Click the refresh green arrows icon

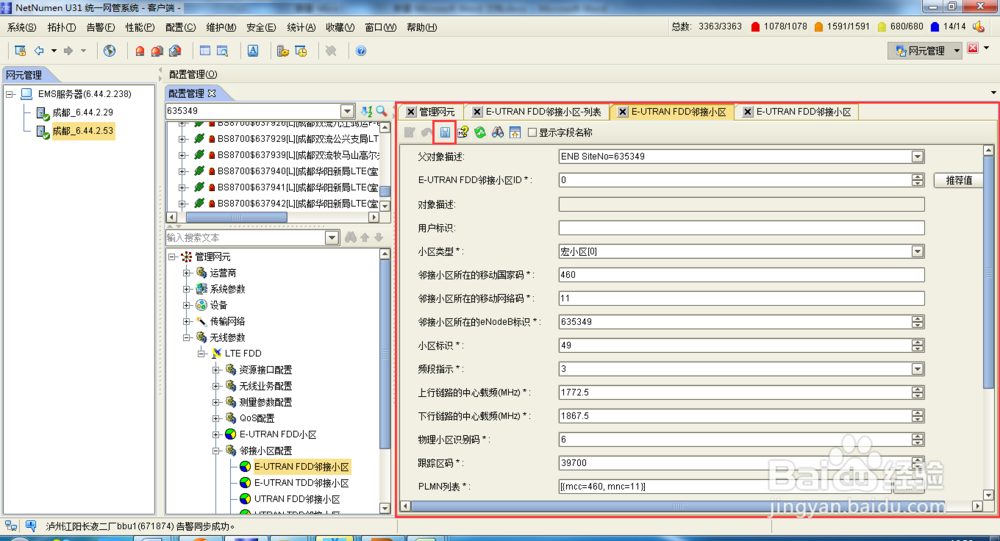click(x=480, y=133)
